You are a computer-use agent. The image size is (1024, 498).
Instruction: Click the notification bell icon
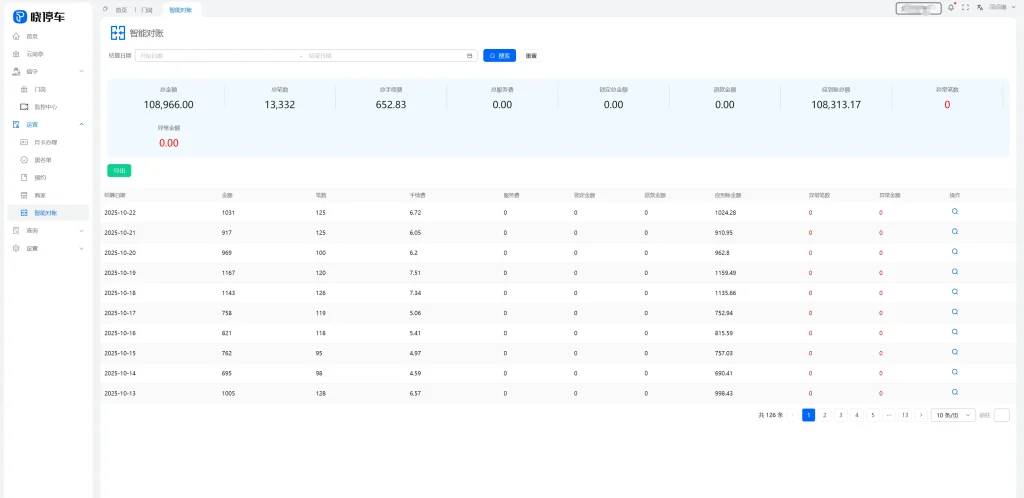950,7
